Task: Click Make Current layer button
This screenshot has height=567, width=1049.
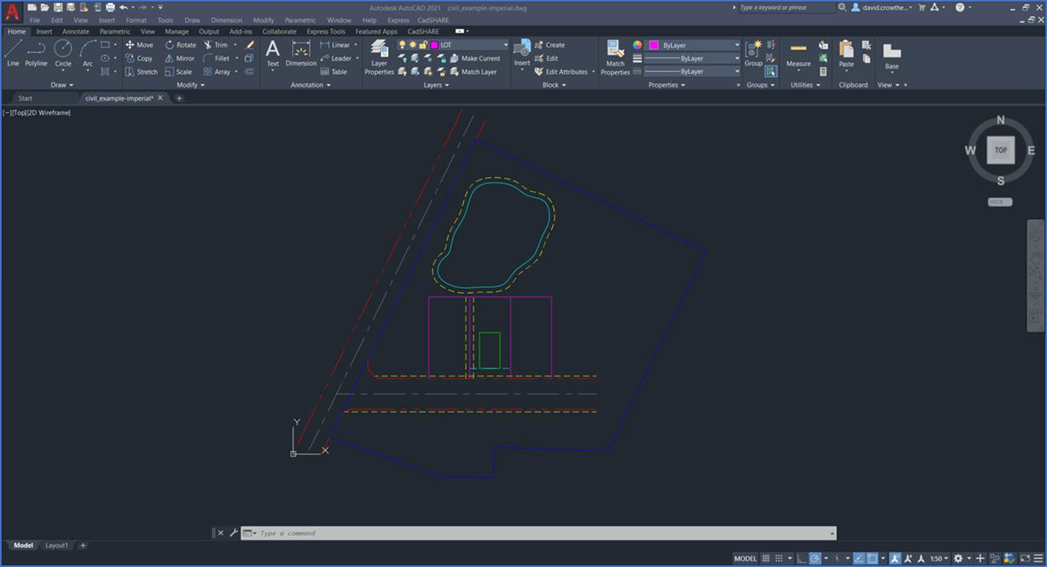Action: [x=475, y=58]
